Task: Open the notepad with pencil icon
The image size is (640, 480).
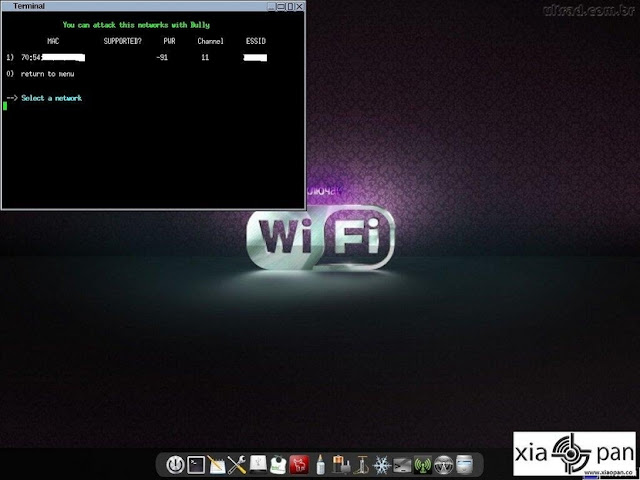Action: [216, 464]
